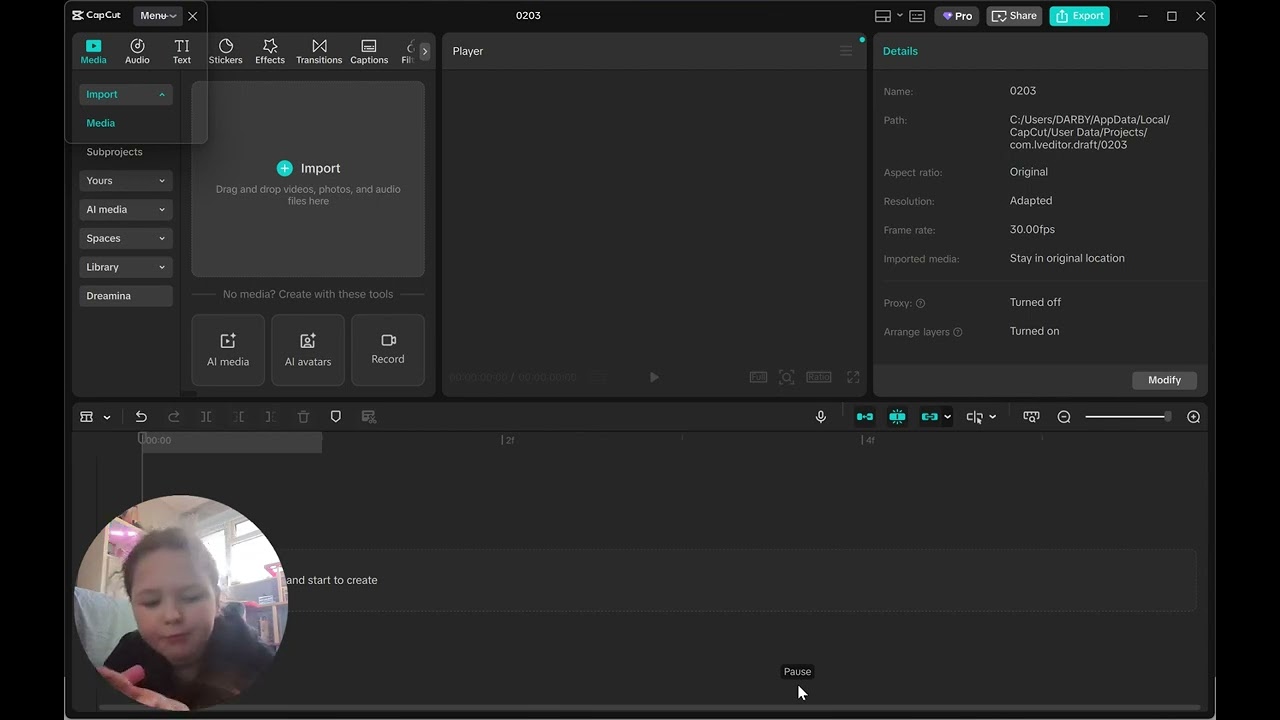The image size is (1280, 720).
Task: Open the Text tab
Action: pos(182,52)
